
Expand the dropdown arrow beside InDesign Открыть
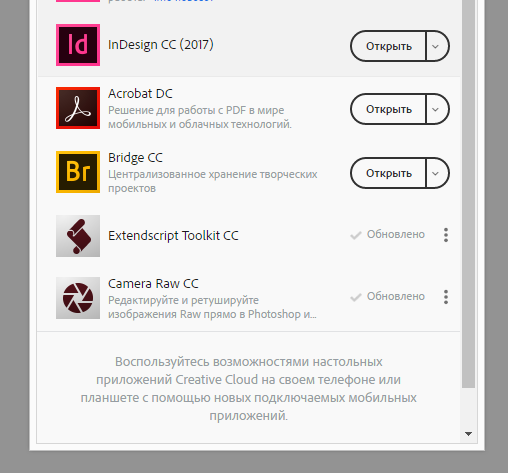tap(437, 46)
